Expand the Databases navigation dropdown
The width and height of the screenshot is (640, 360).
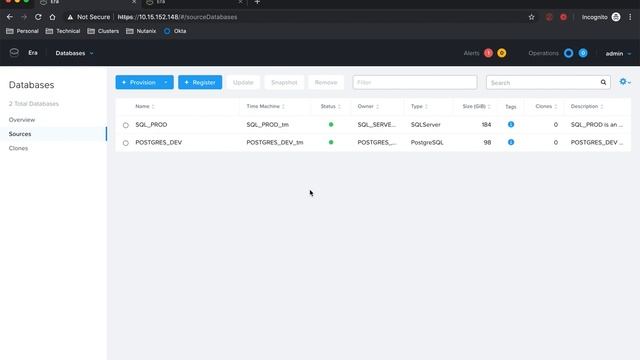[x=74, y=53]
